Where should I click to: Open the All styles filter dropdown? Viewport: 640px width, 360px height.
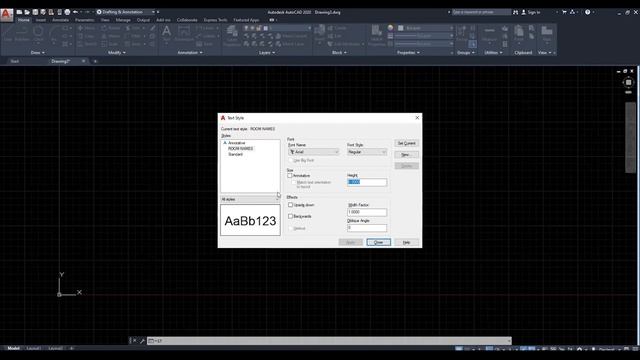(x=250, y=199)
